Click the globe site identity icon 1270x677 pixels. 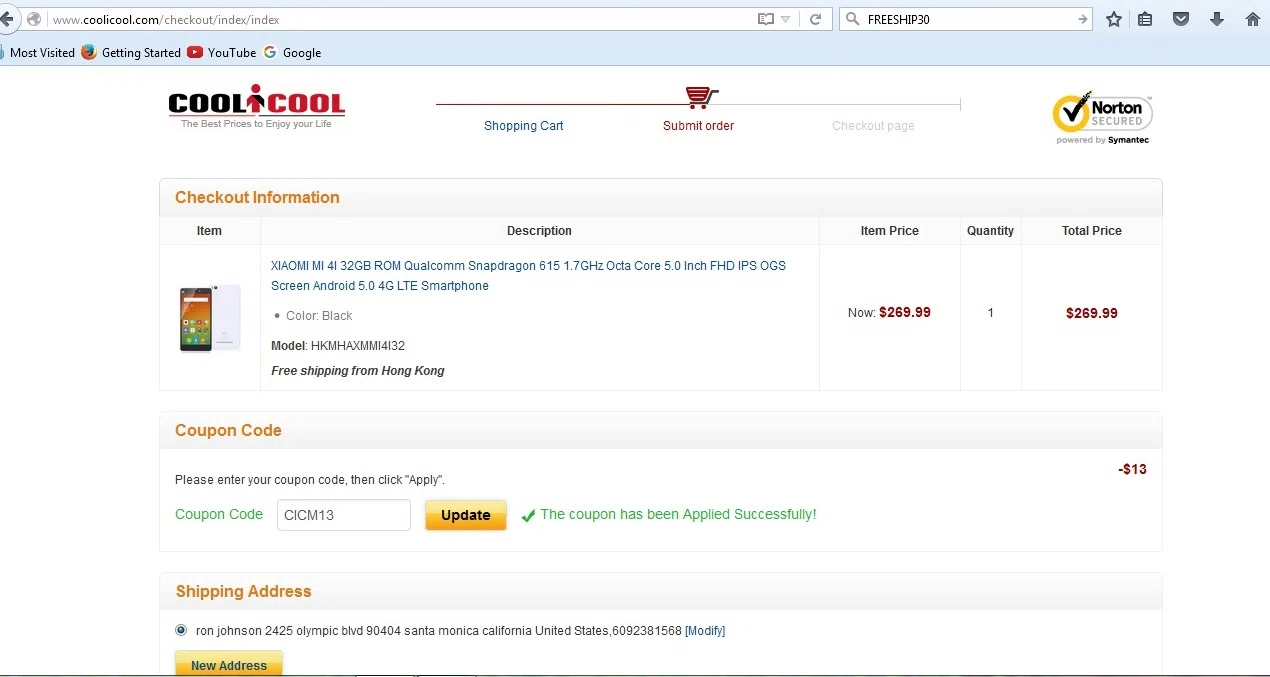pyautogui.click(x=34, y=19)
